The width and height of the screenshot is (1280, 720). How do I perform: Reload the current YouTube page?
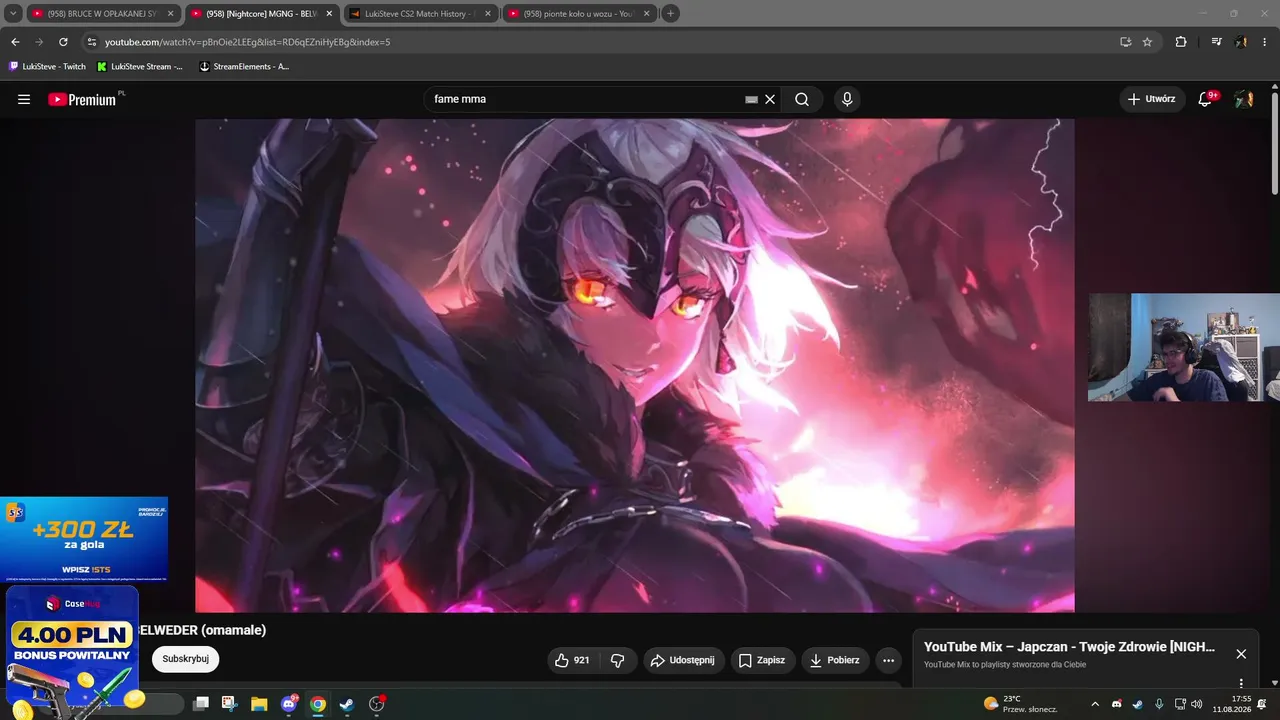[63, 42]
